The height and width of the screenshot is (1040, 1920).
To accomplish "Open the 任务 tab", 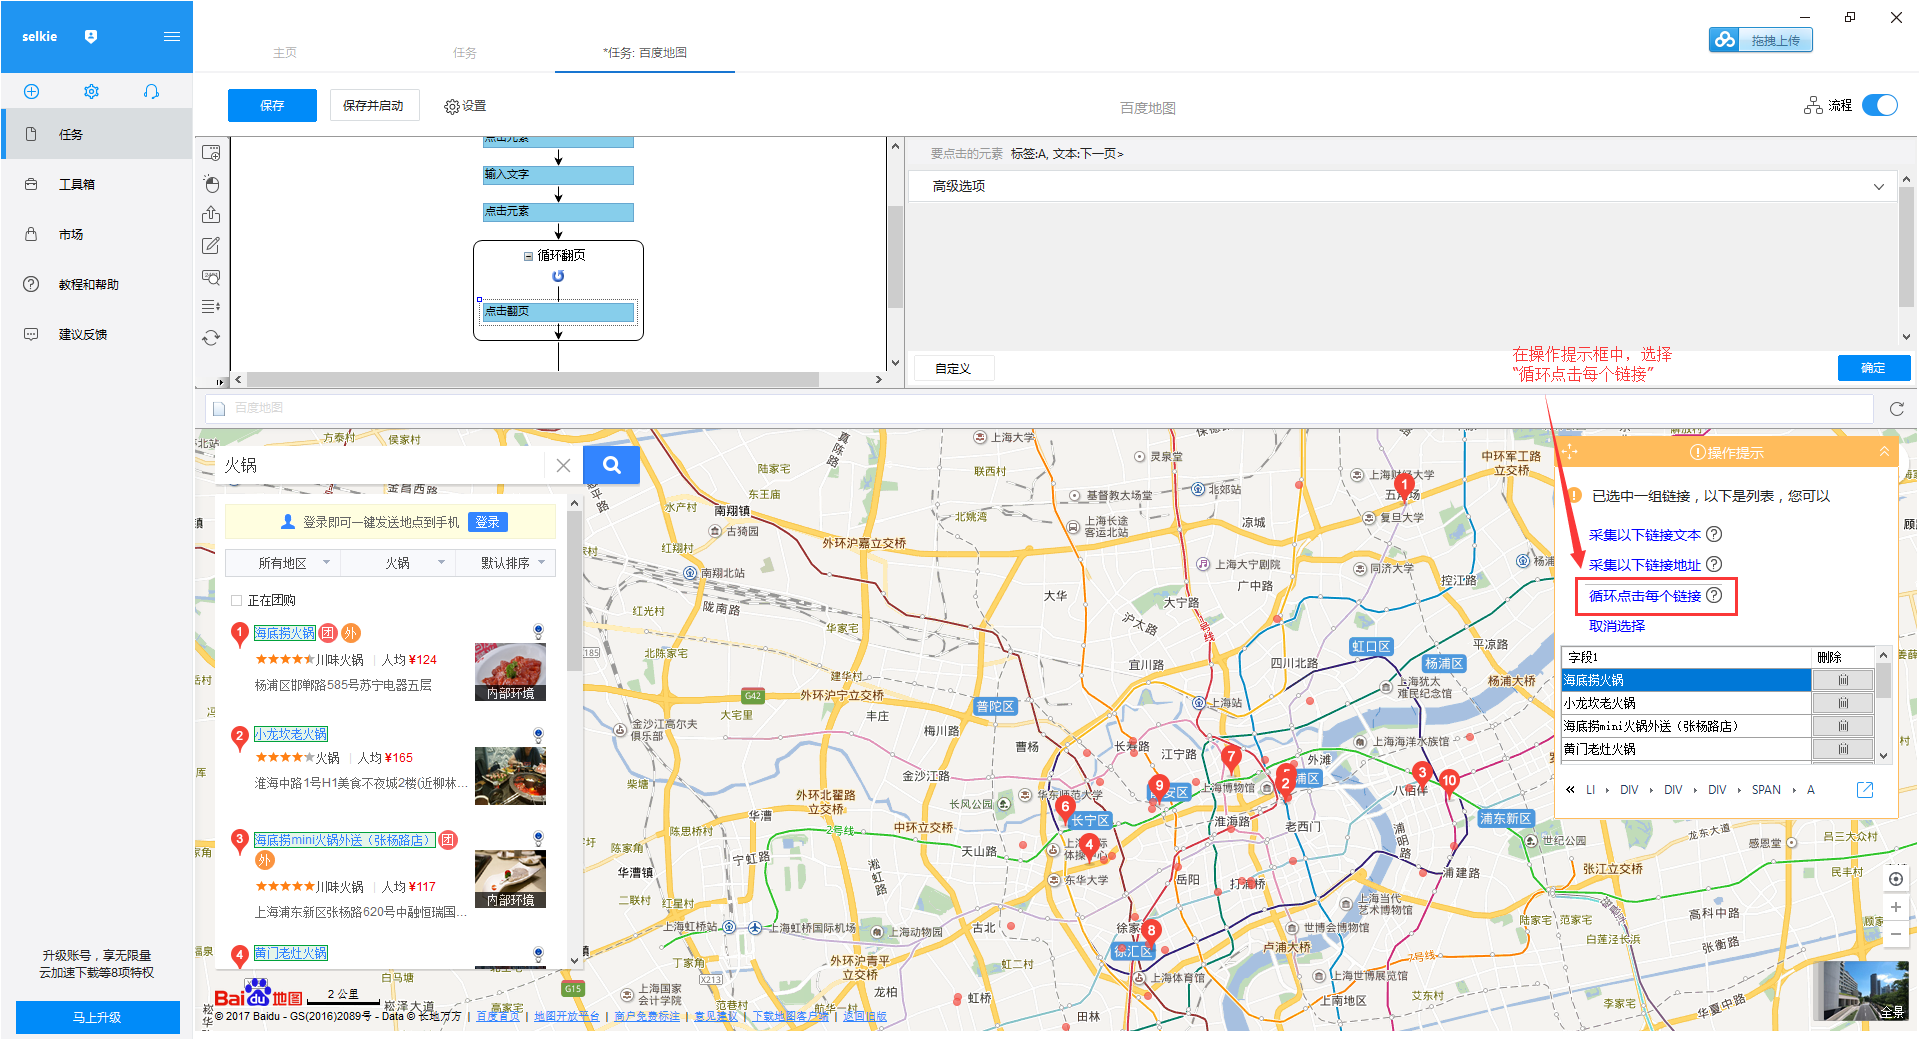I will click(465, 53).
